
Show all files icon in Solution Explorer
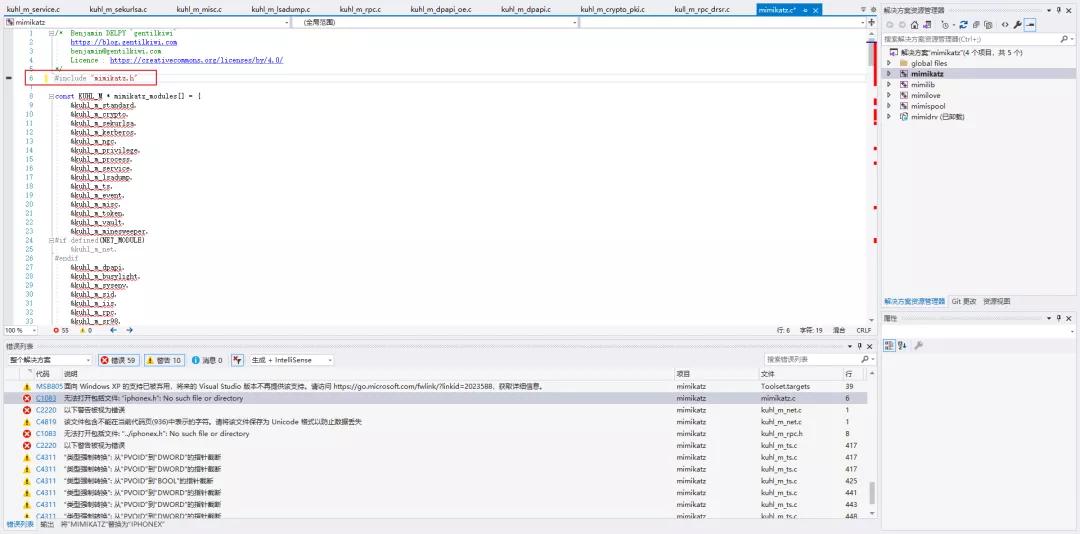point(988,25)
